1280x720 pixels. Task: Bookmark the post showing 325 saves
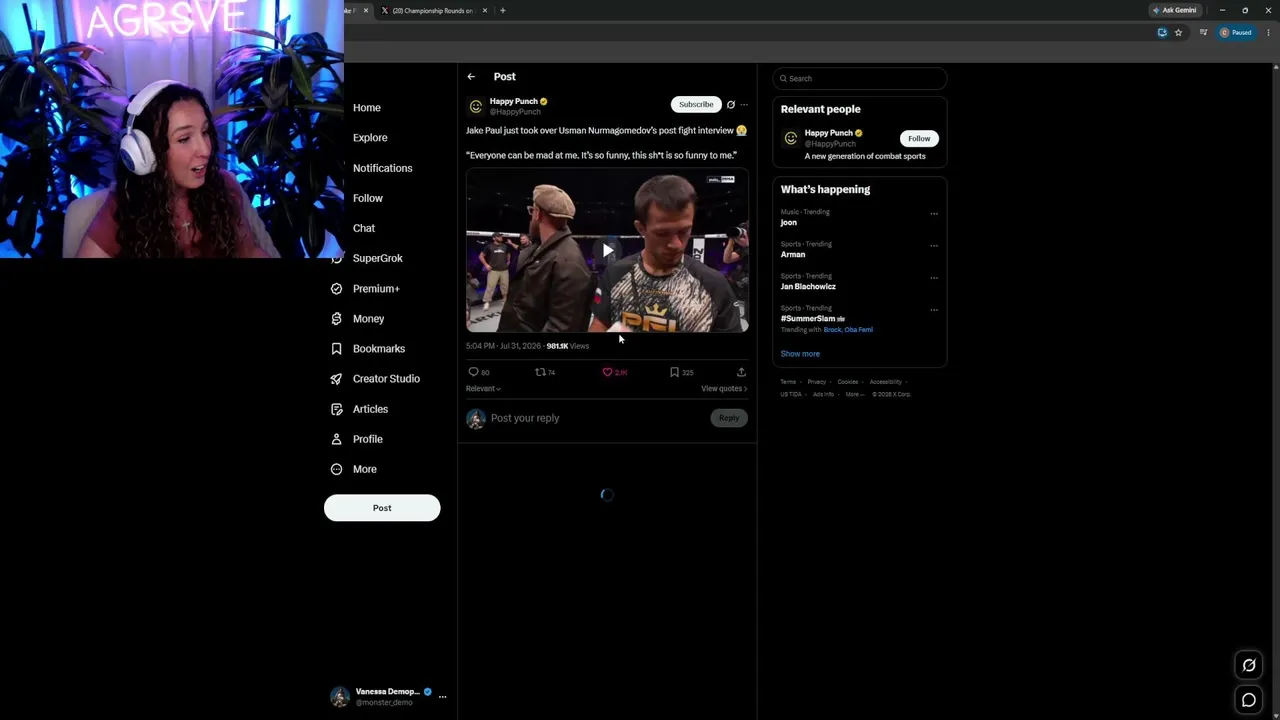[674, 372]
